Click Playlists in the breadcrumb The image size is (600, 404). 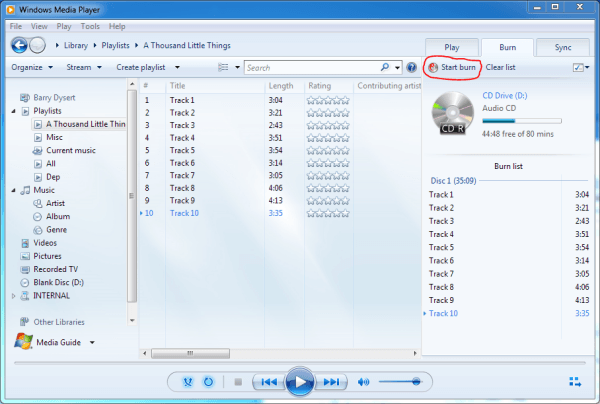tap(115, 46)
